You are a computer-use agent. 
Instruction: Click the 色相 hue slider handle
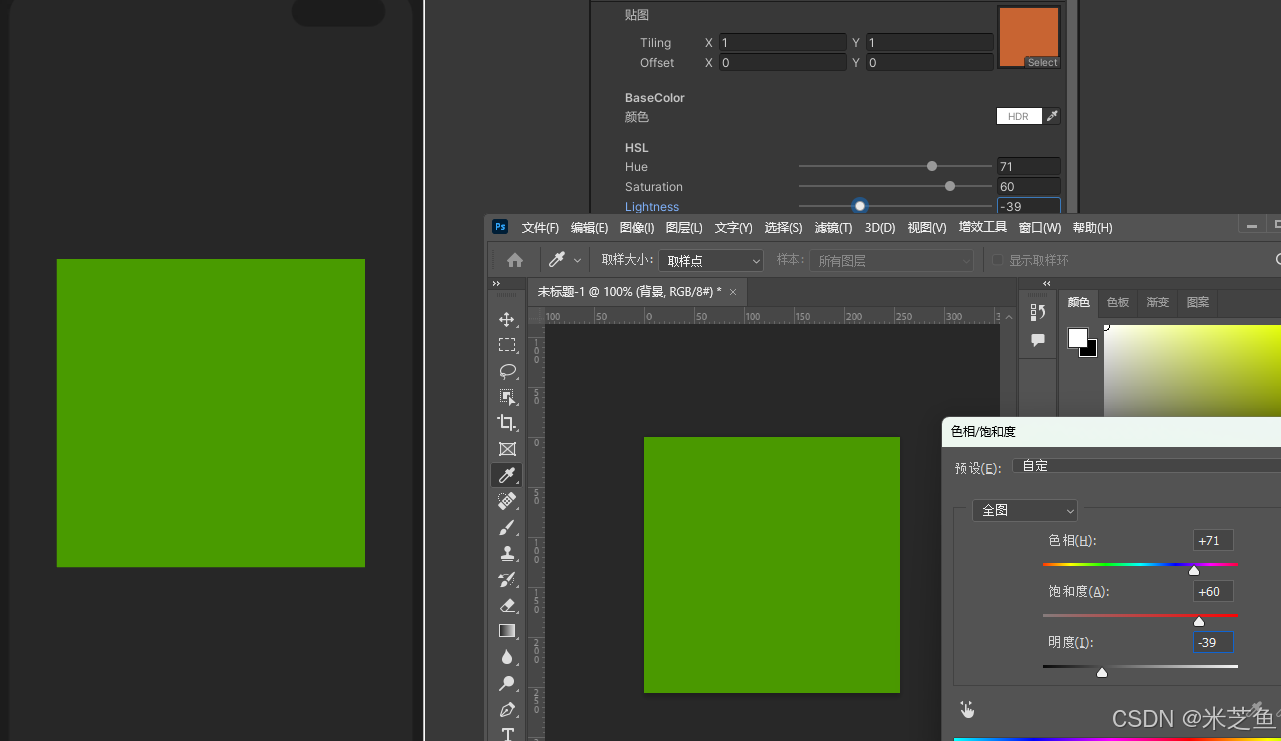pos(1194,570)
